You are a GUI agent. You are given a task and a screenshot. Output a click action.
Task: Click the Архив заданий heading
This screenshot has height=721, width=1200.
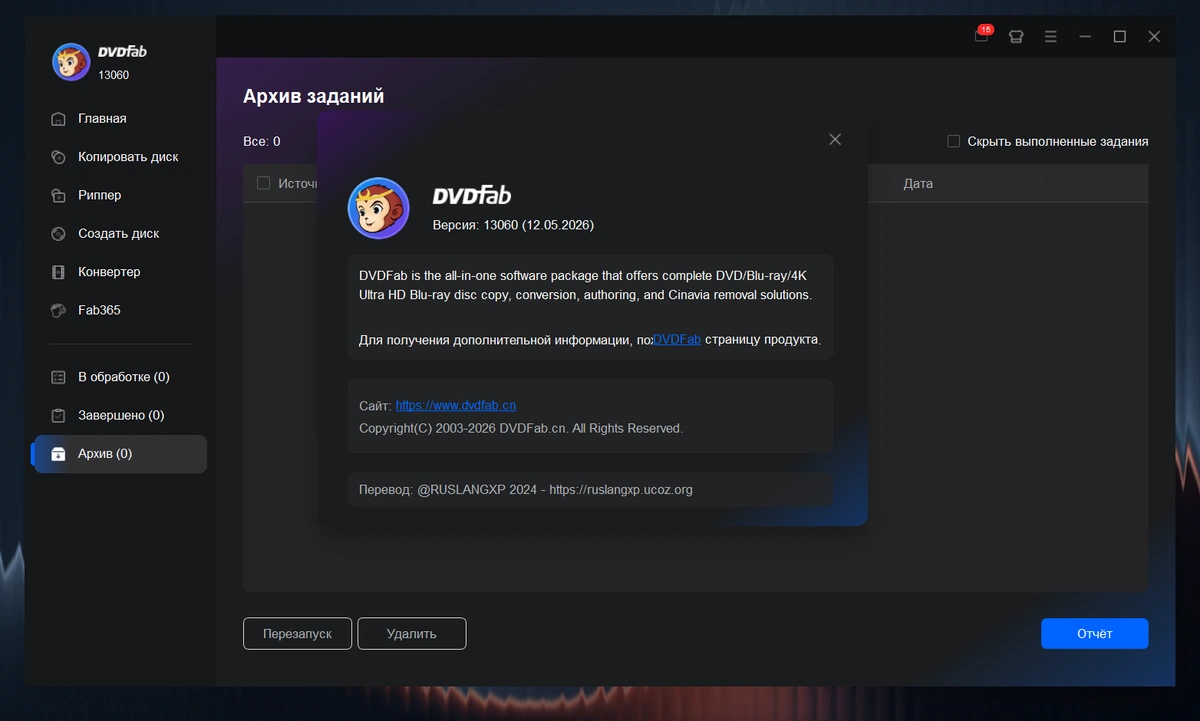coord(314,97)
